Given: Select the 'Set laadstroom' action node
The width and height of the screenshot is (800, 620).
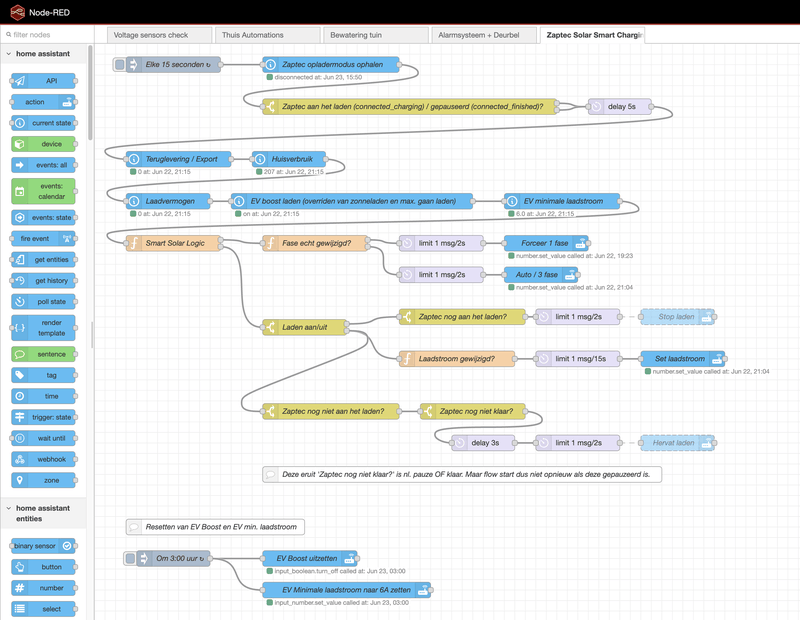Looking at the screenshot, I should pyautogui.click(x=682, y=359).
